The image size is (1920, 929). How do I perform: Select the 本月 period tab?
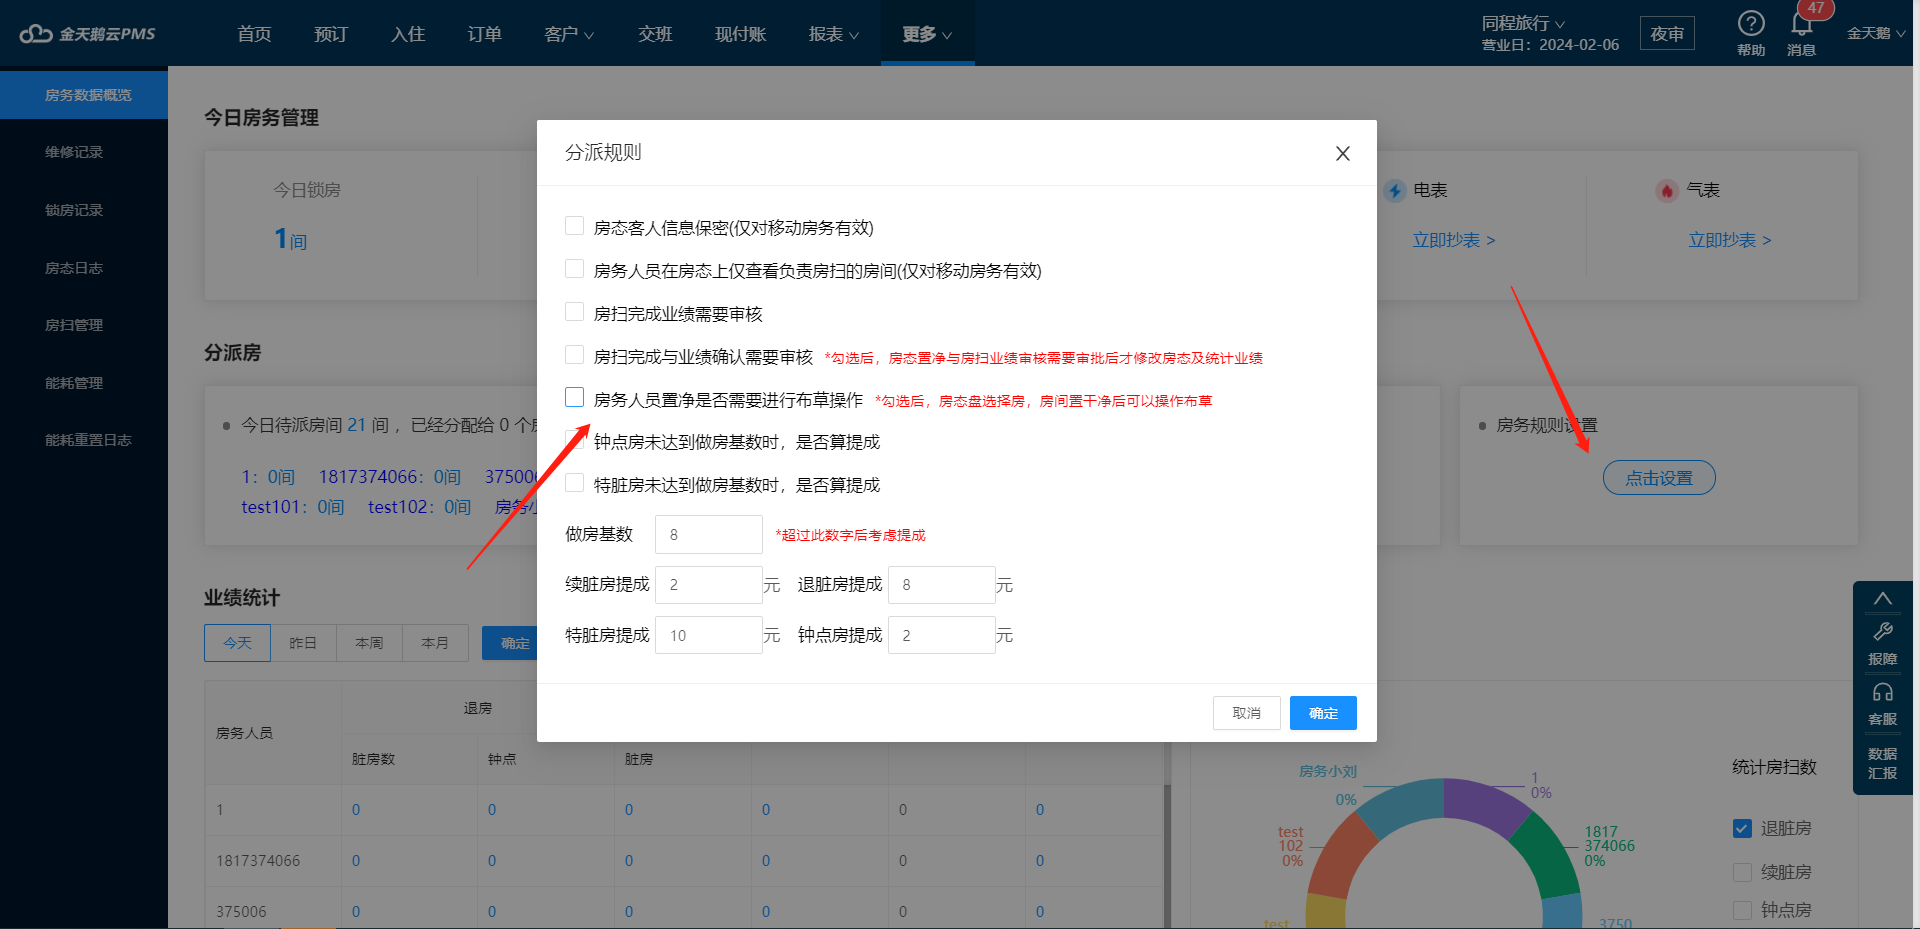[435, 643]
